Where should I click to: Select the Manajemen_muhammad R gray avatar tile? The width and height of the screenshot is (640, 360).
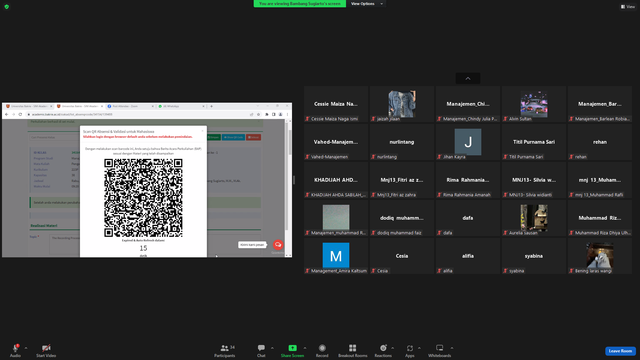tap(336, 218)
